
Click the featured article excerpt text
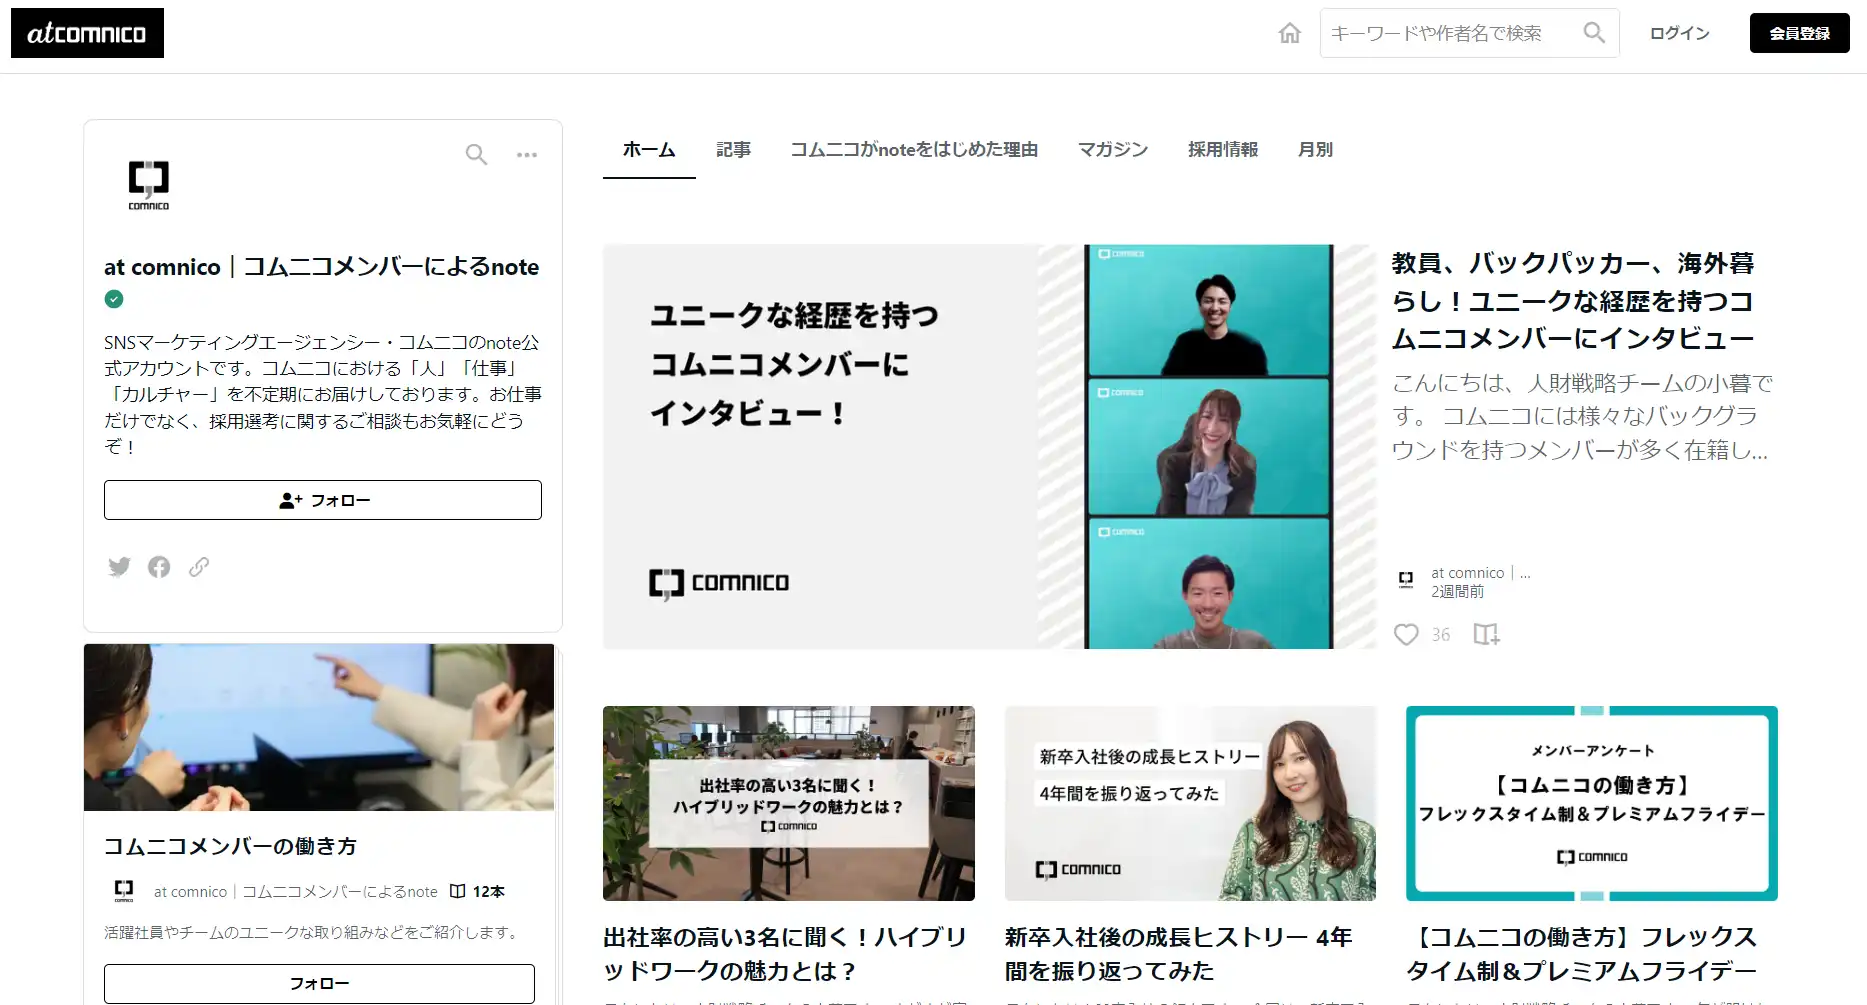[1582, 417]
